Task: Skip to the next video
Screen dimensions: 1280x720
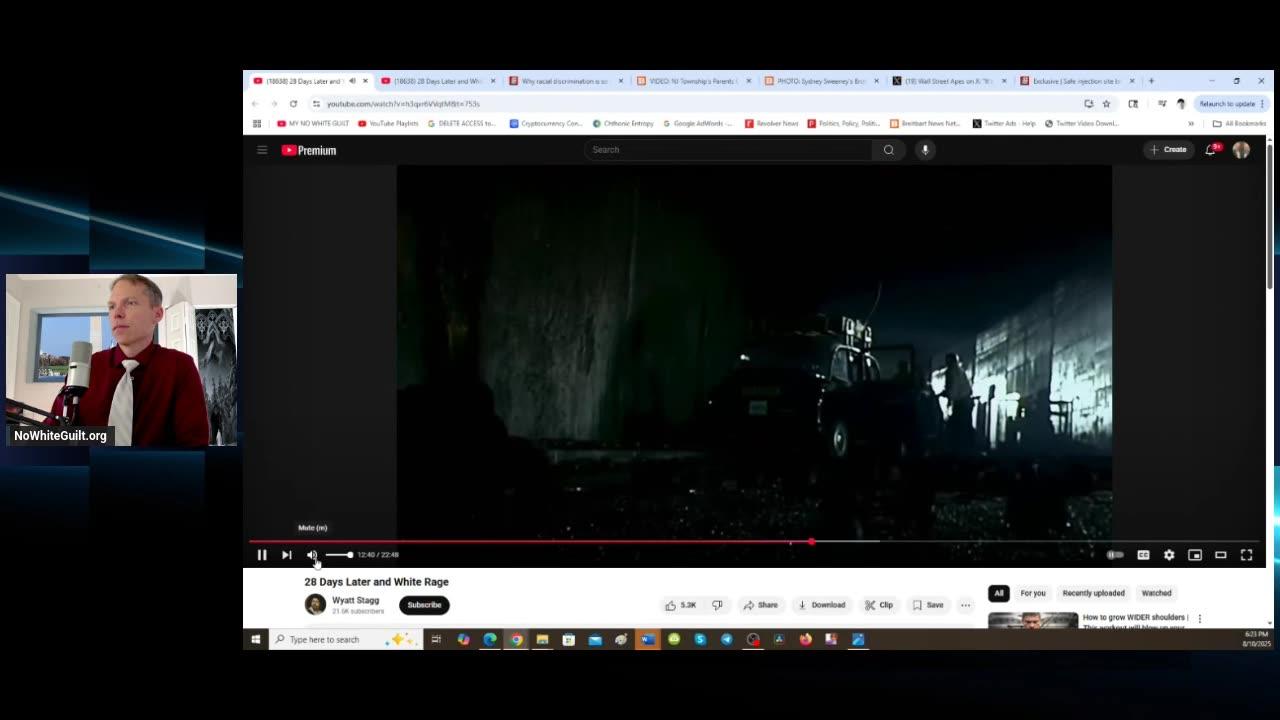Action: point(287,555)
